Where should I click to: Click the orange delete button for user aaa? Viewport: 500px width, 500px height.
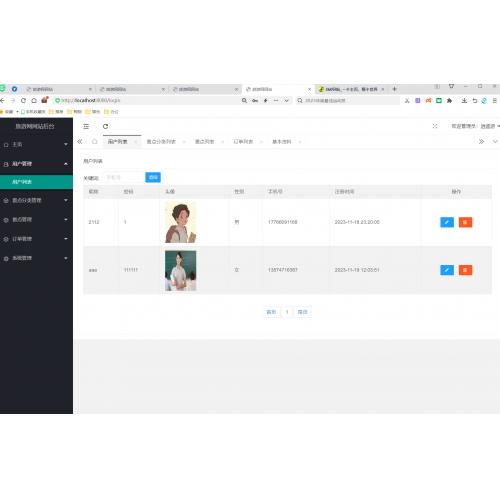click(465, 270)
